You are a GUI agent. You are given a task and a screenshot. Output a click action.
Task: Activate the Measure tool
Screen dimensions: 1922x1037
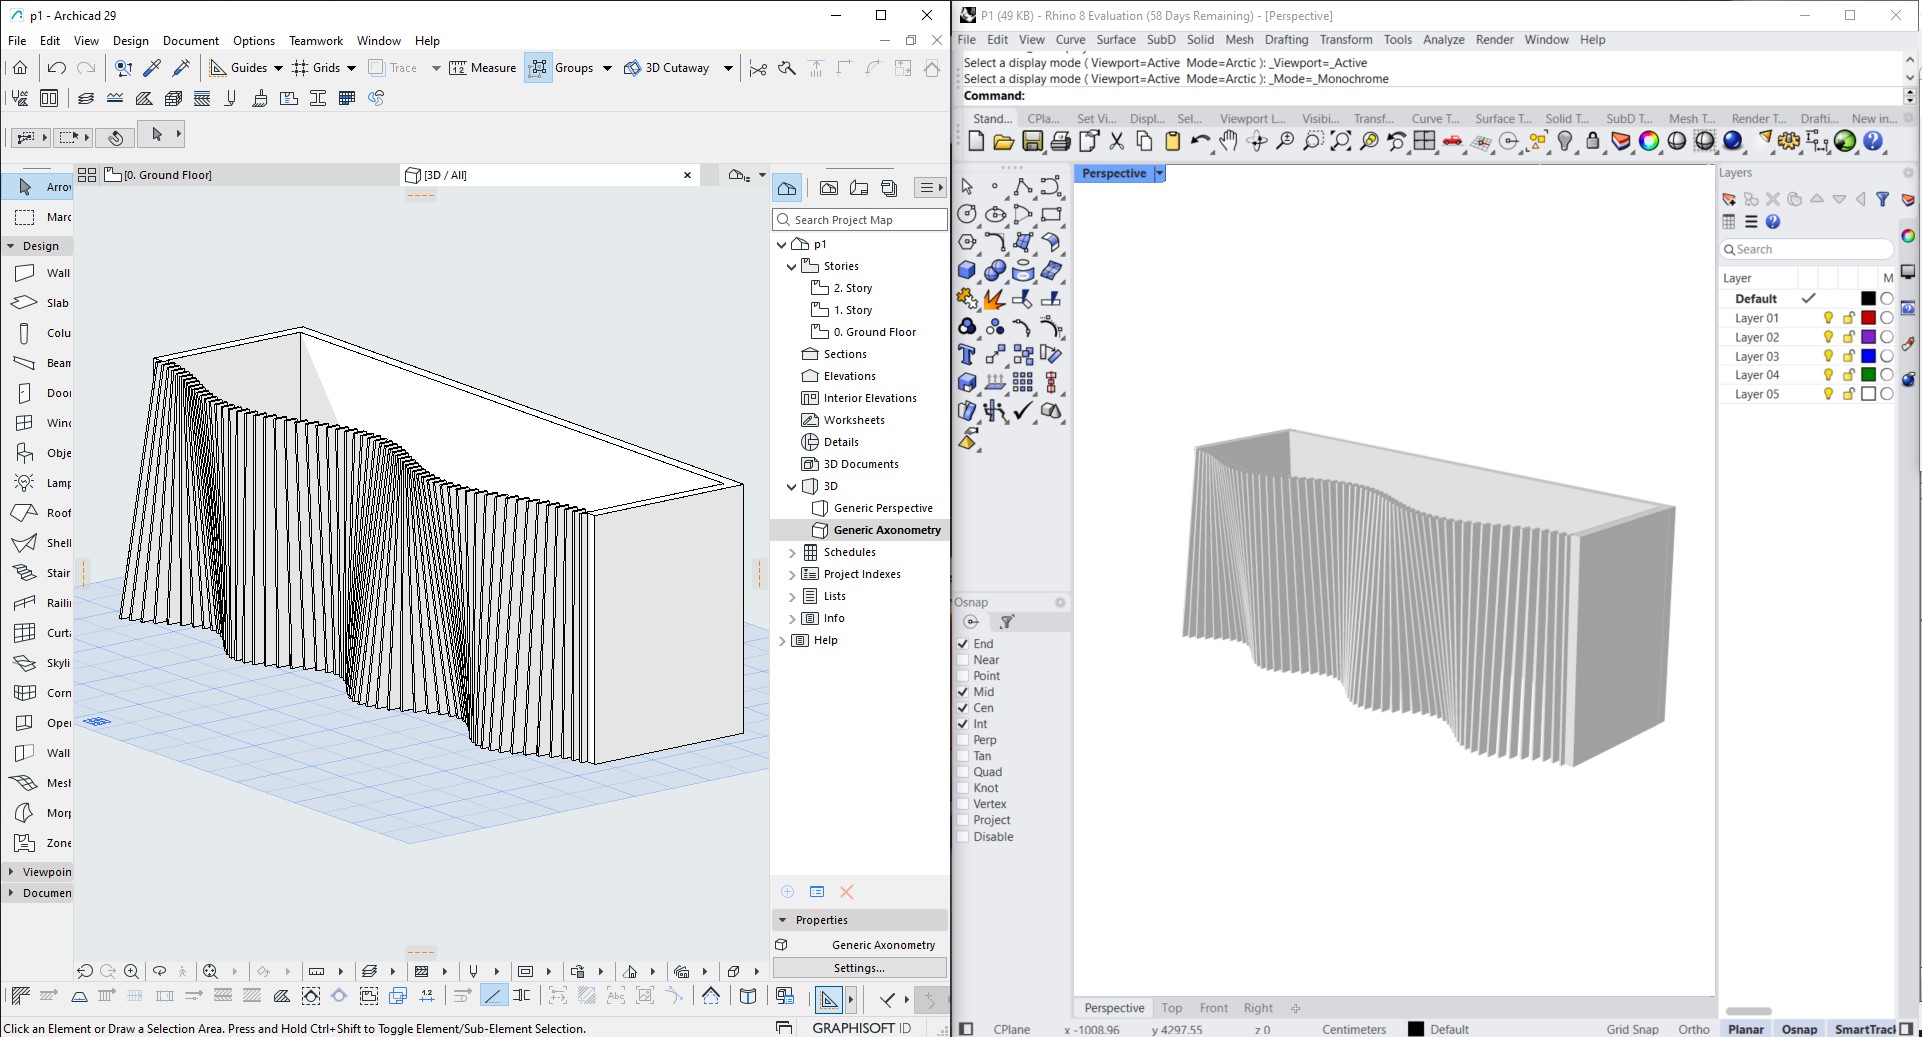(483, 68)
